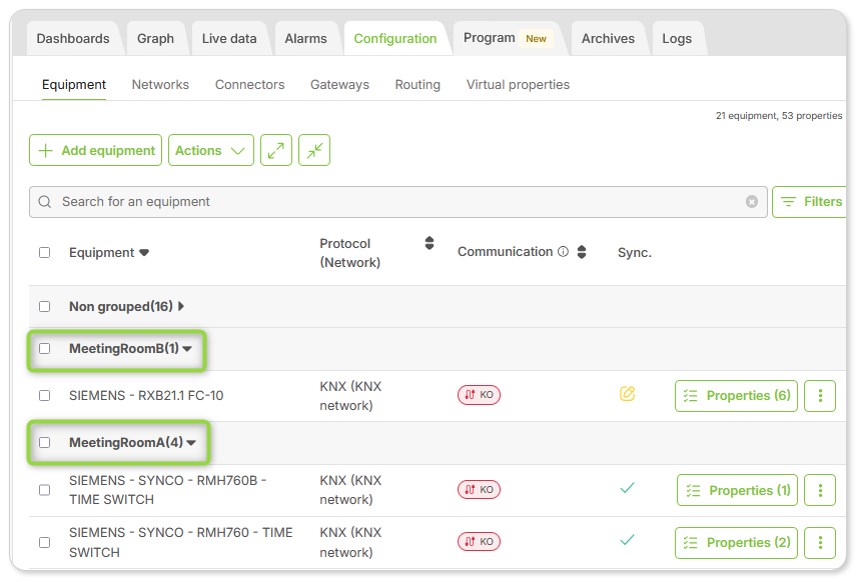Click the 21 equipment, 53 properties text

point(779,116)
